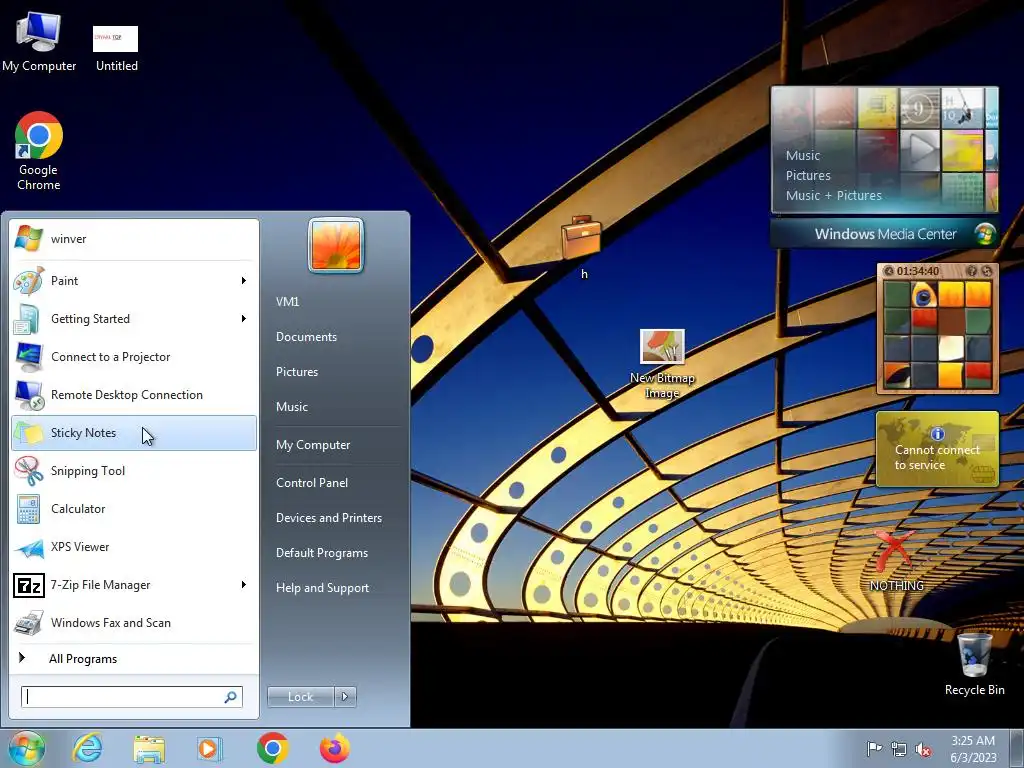Open winver from the Start menu
The height and width of the screenshot is (768, 1024).
coord(134,239)
